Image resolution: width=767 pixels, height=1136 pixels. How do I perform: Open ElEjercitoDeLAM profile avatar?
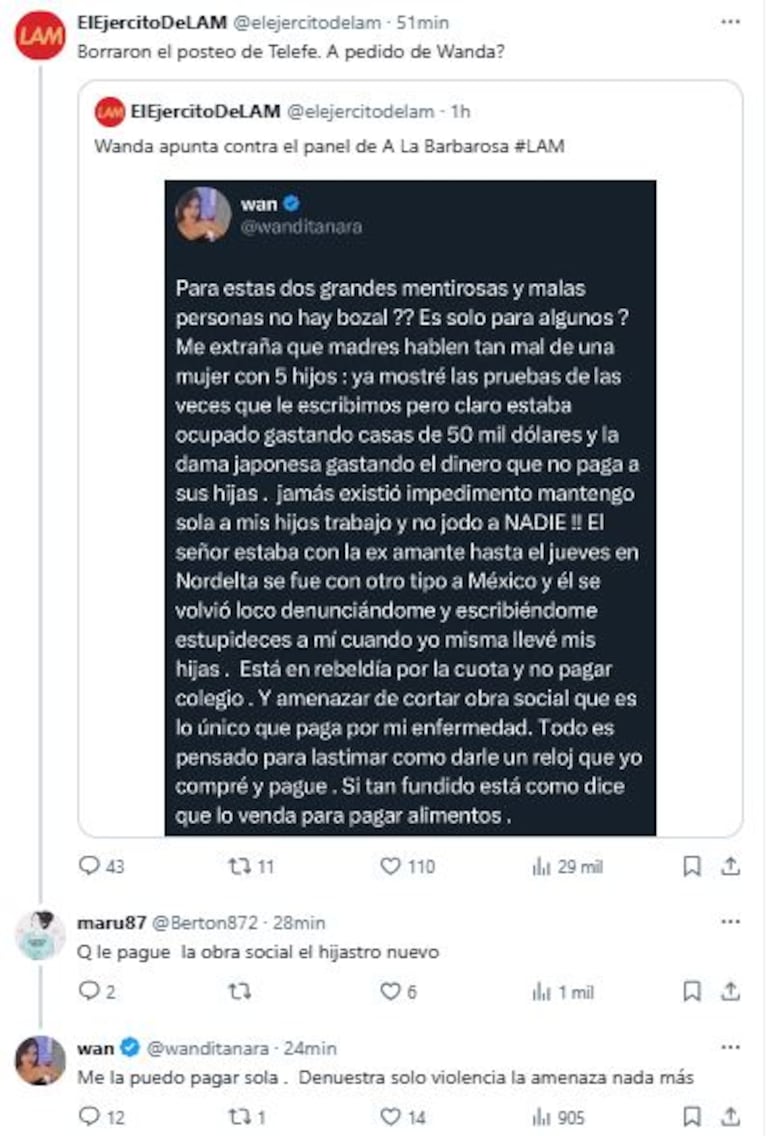(39, 38)
